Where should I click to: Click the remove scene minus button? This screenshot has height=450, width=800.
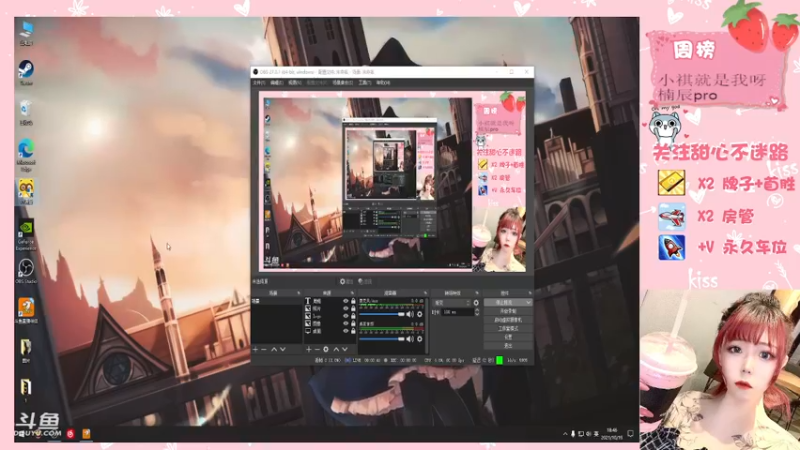(x=264, y=349)
